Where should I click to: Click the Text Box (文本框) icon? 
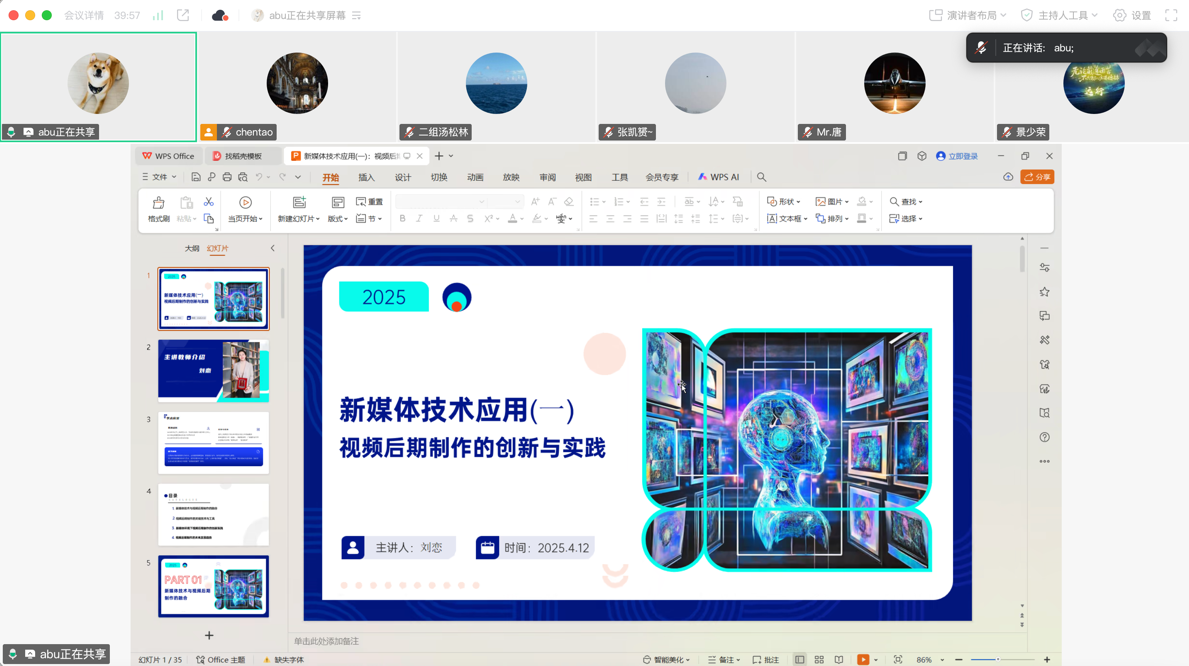785,218
